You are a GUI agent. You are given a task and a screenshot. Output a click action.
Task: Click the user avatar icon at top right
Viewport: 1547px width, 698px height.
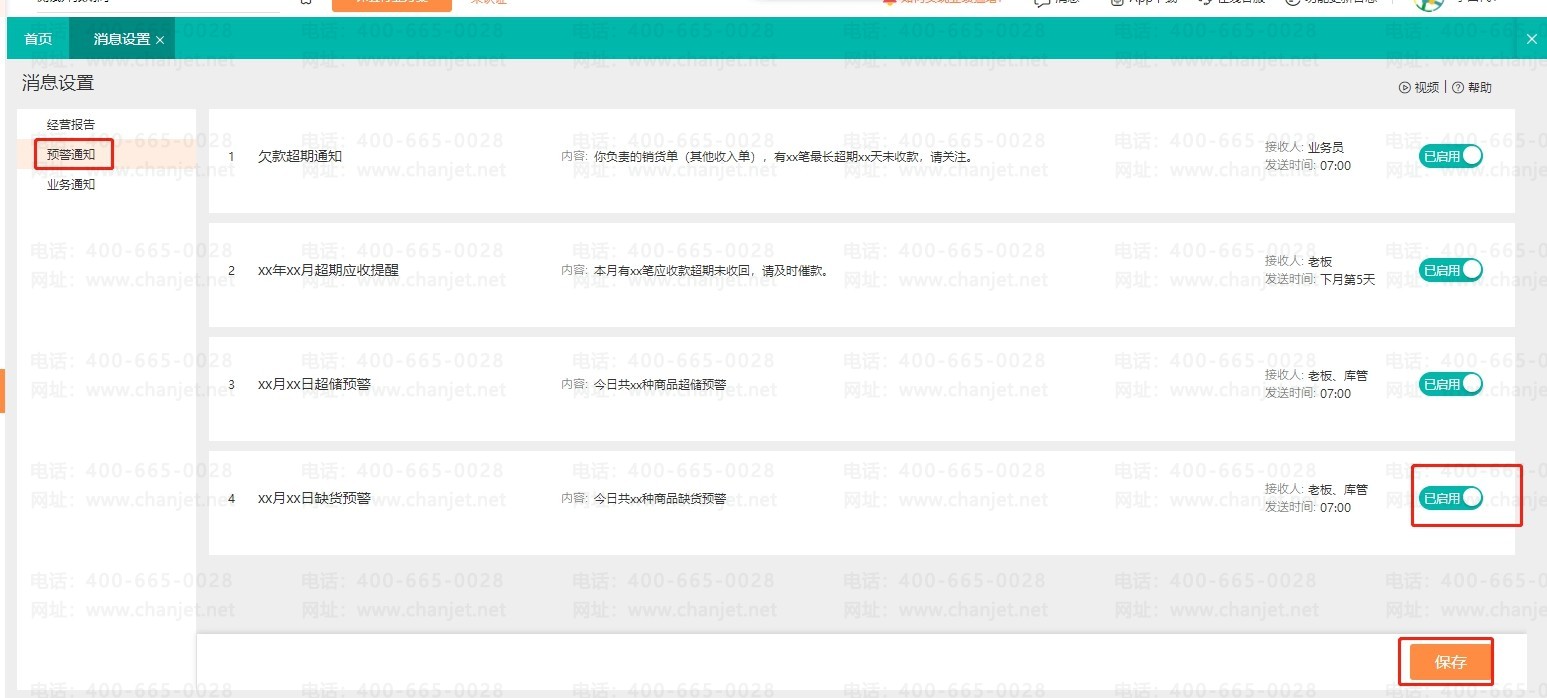tap(1430, 4)
